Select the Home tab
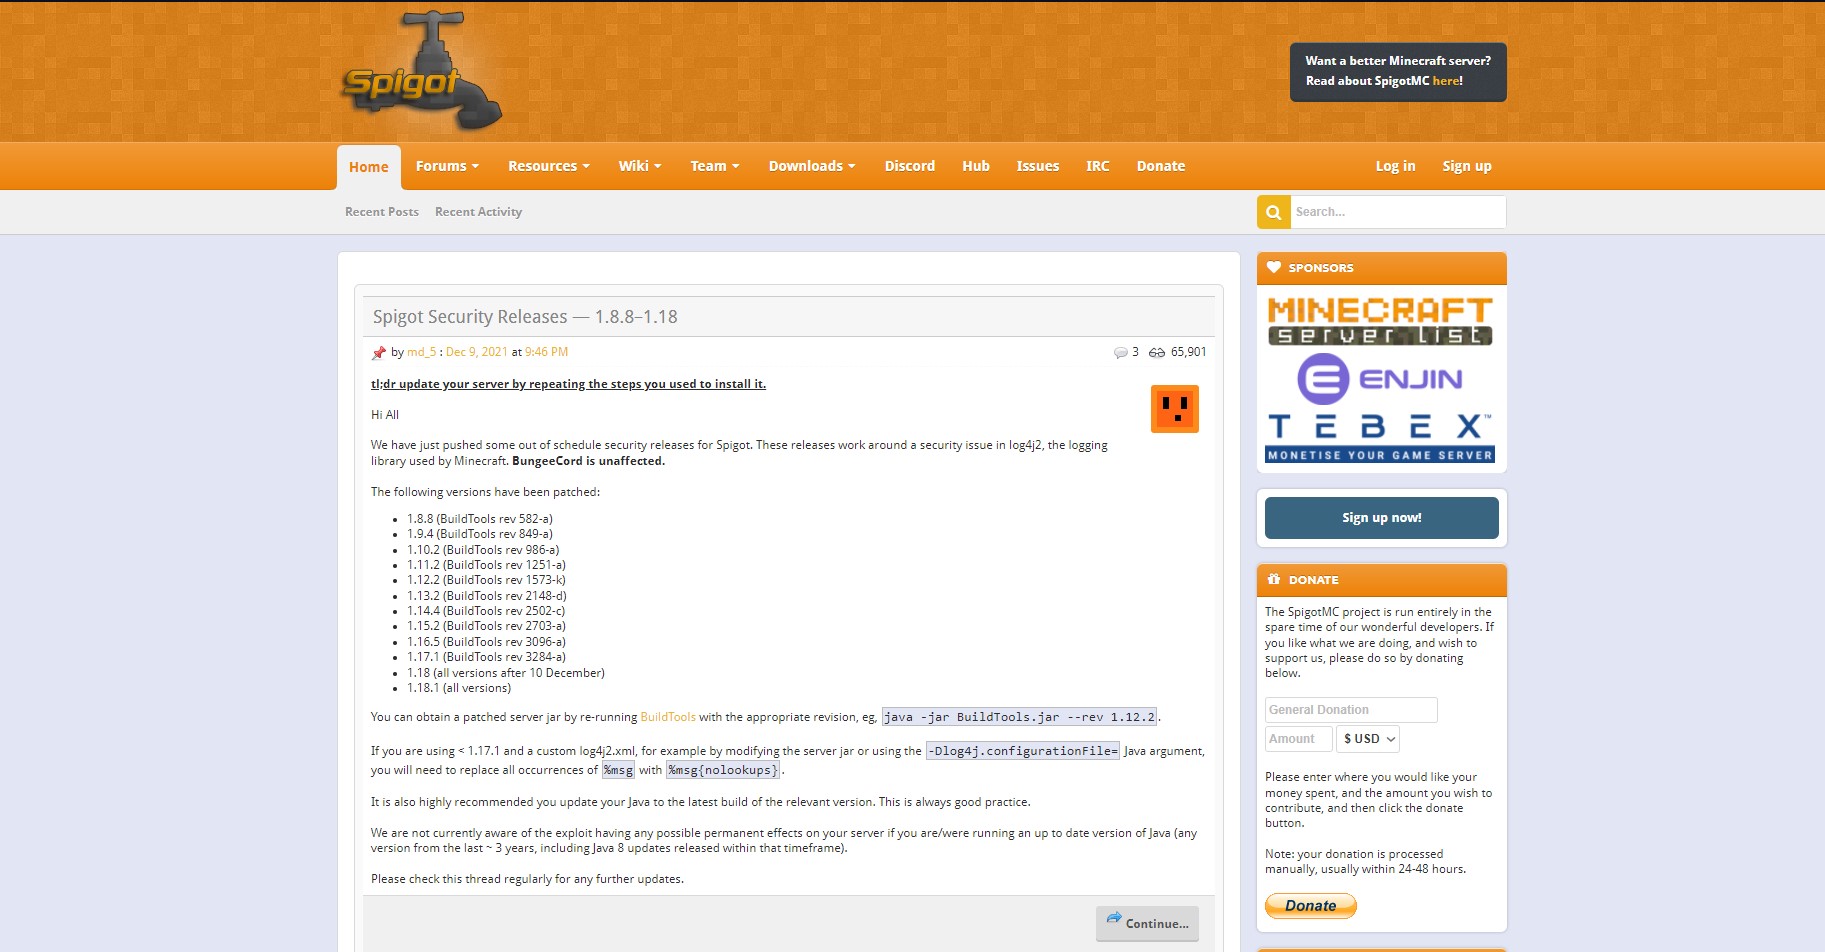The width and height of the screenshot is (1825, 952). 369,167
